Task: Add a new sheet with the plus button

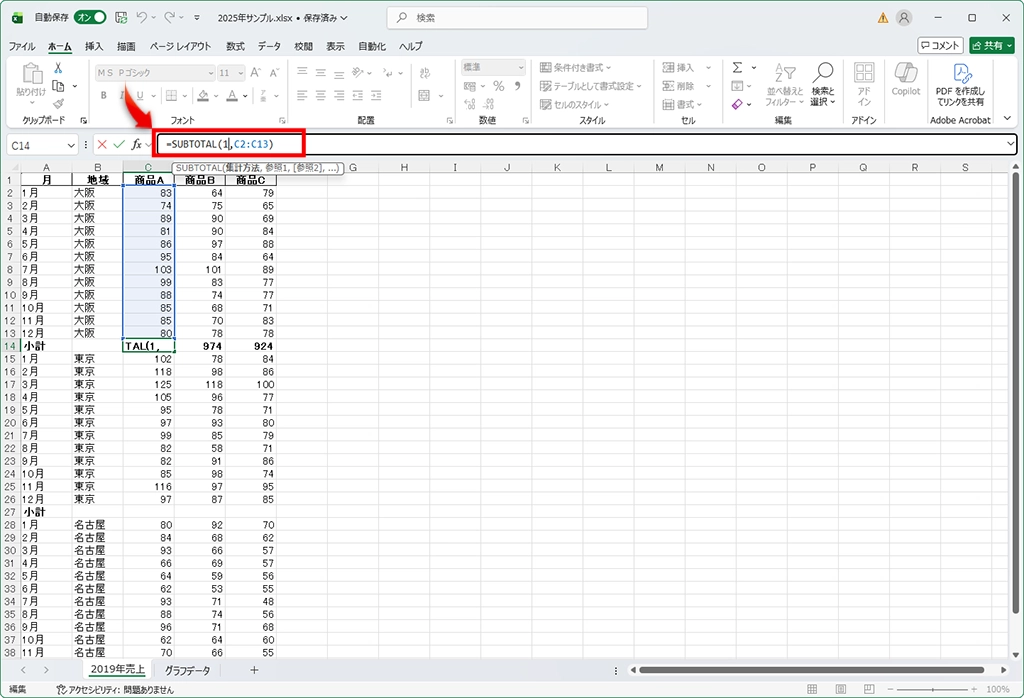Action: click(x=254, y=670)
